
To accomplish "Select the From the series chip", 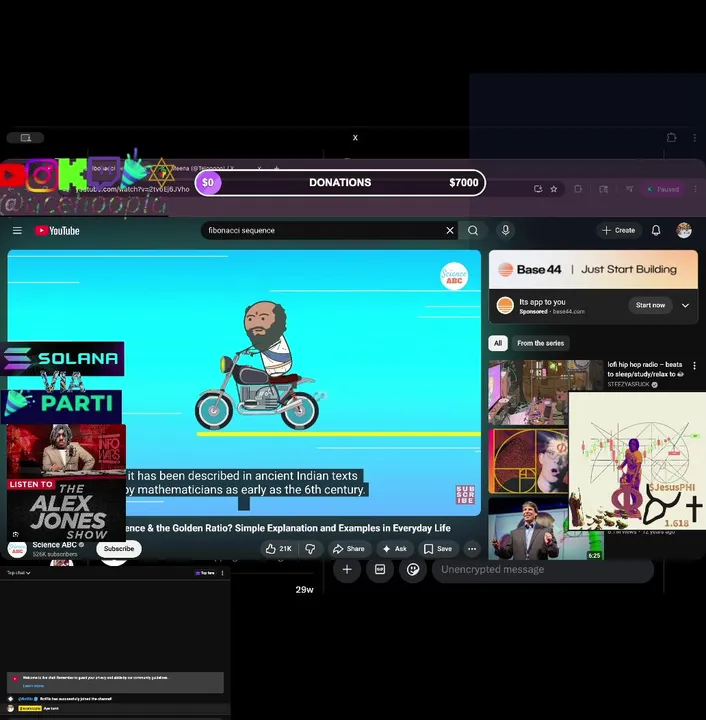I will [540, 343].
